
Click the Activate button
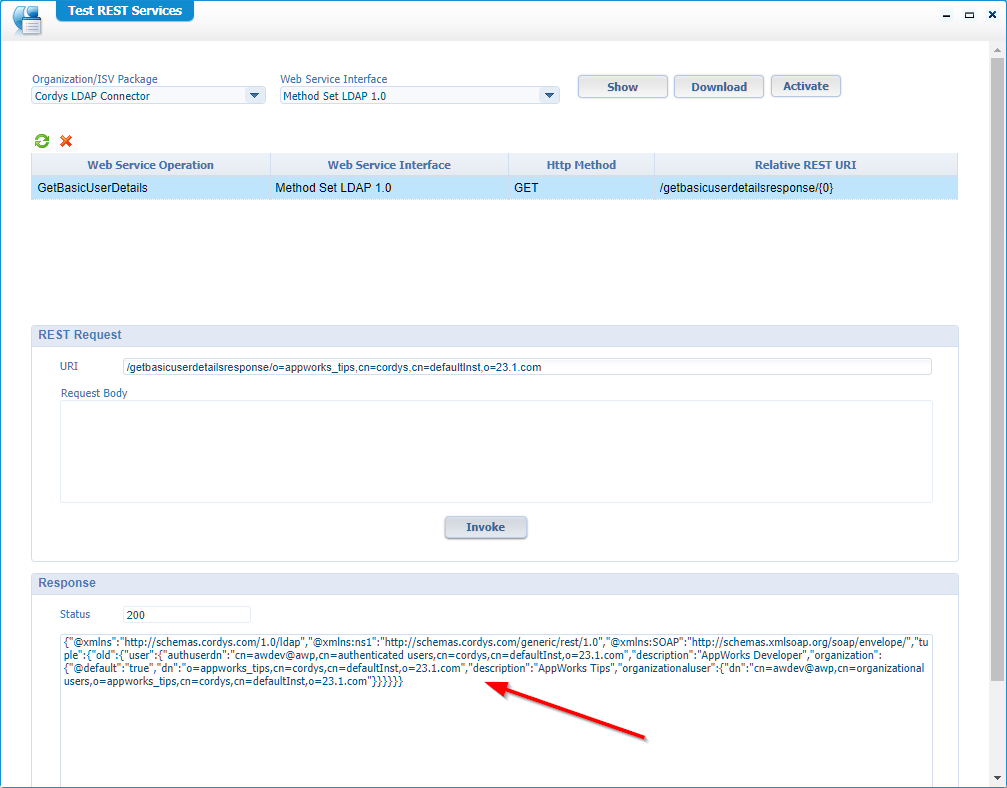[805, 86]
